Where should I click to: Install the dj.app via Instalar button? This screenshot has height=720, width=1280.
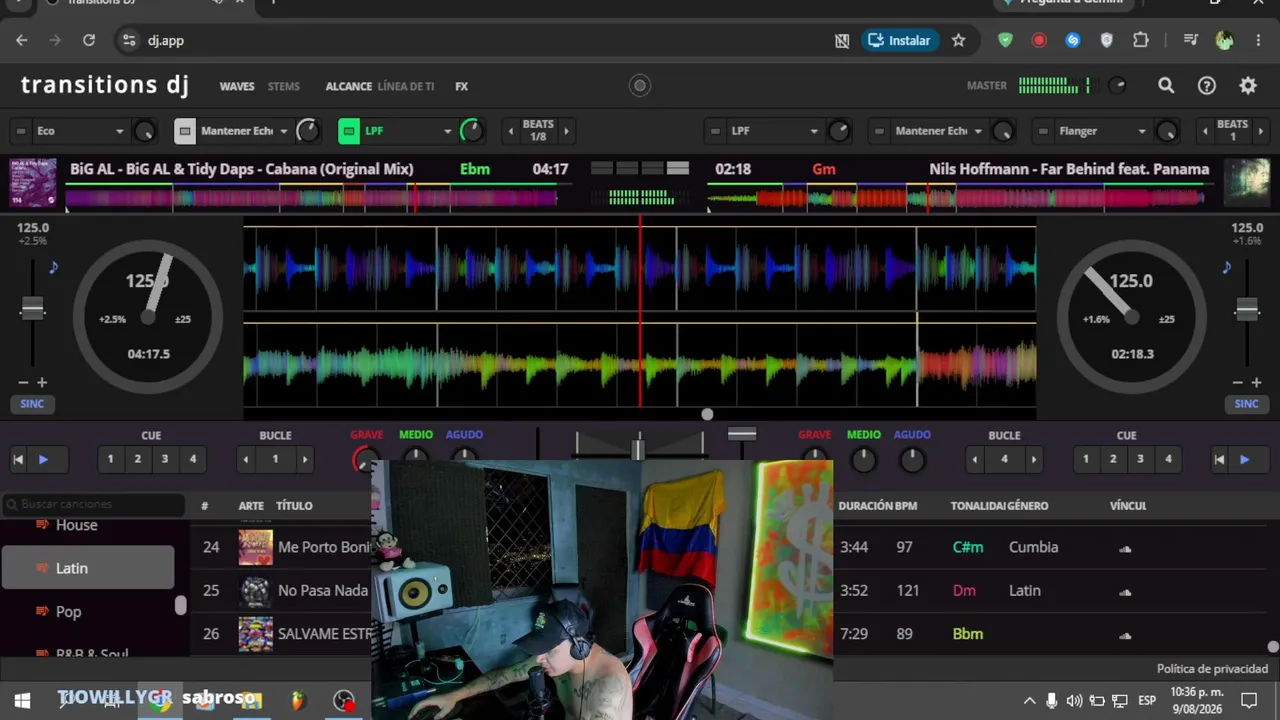[x=900, y=40]
